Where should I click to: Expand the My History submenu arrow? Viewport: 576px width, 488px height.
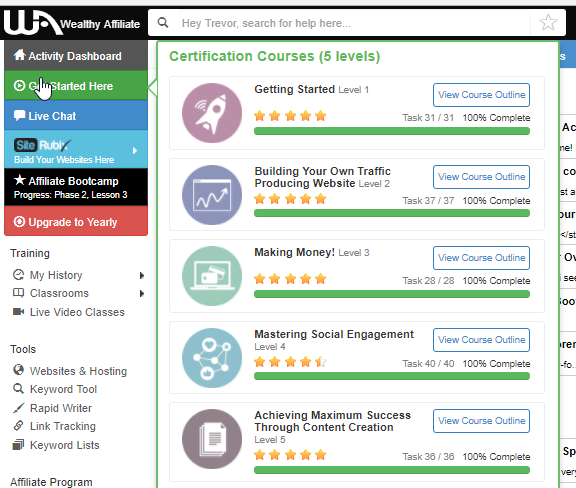pyautogui.click(x=142, y=275)
